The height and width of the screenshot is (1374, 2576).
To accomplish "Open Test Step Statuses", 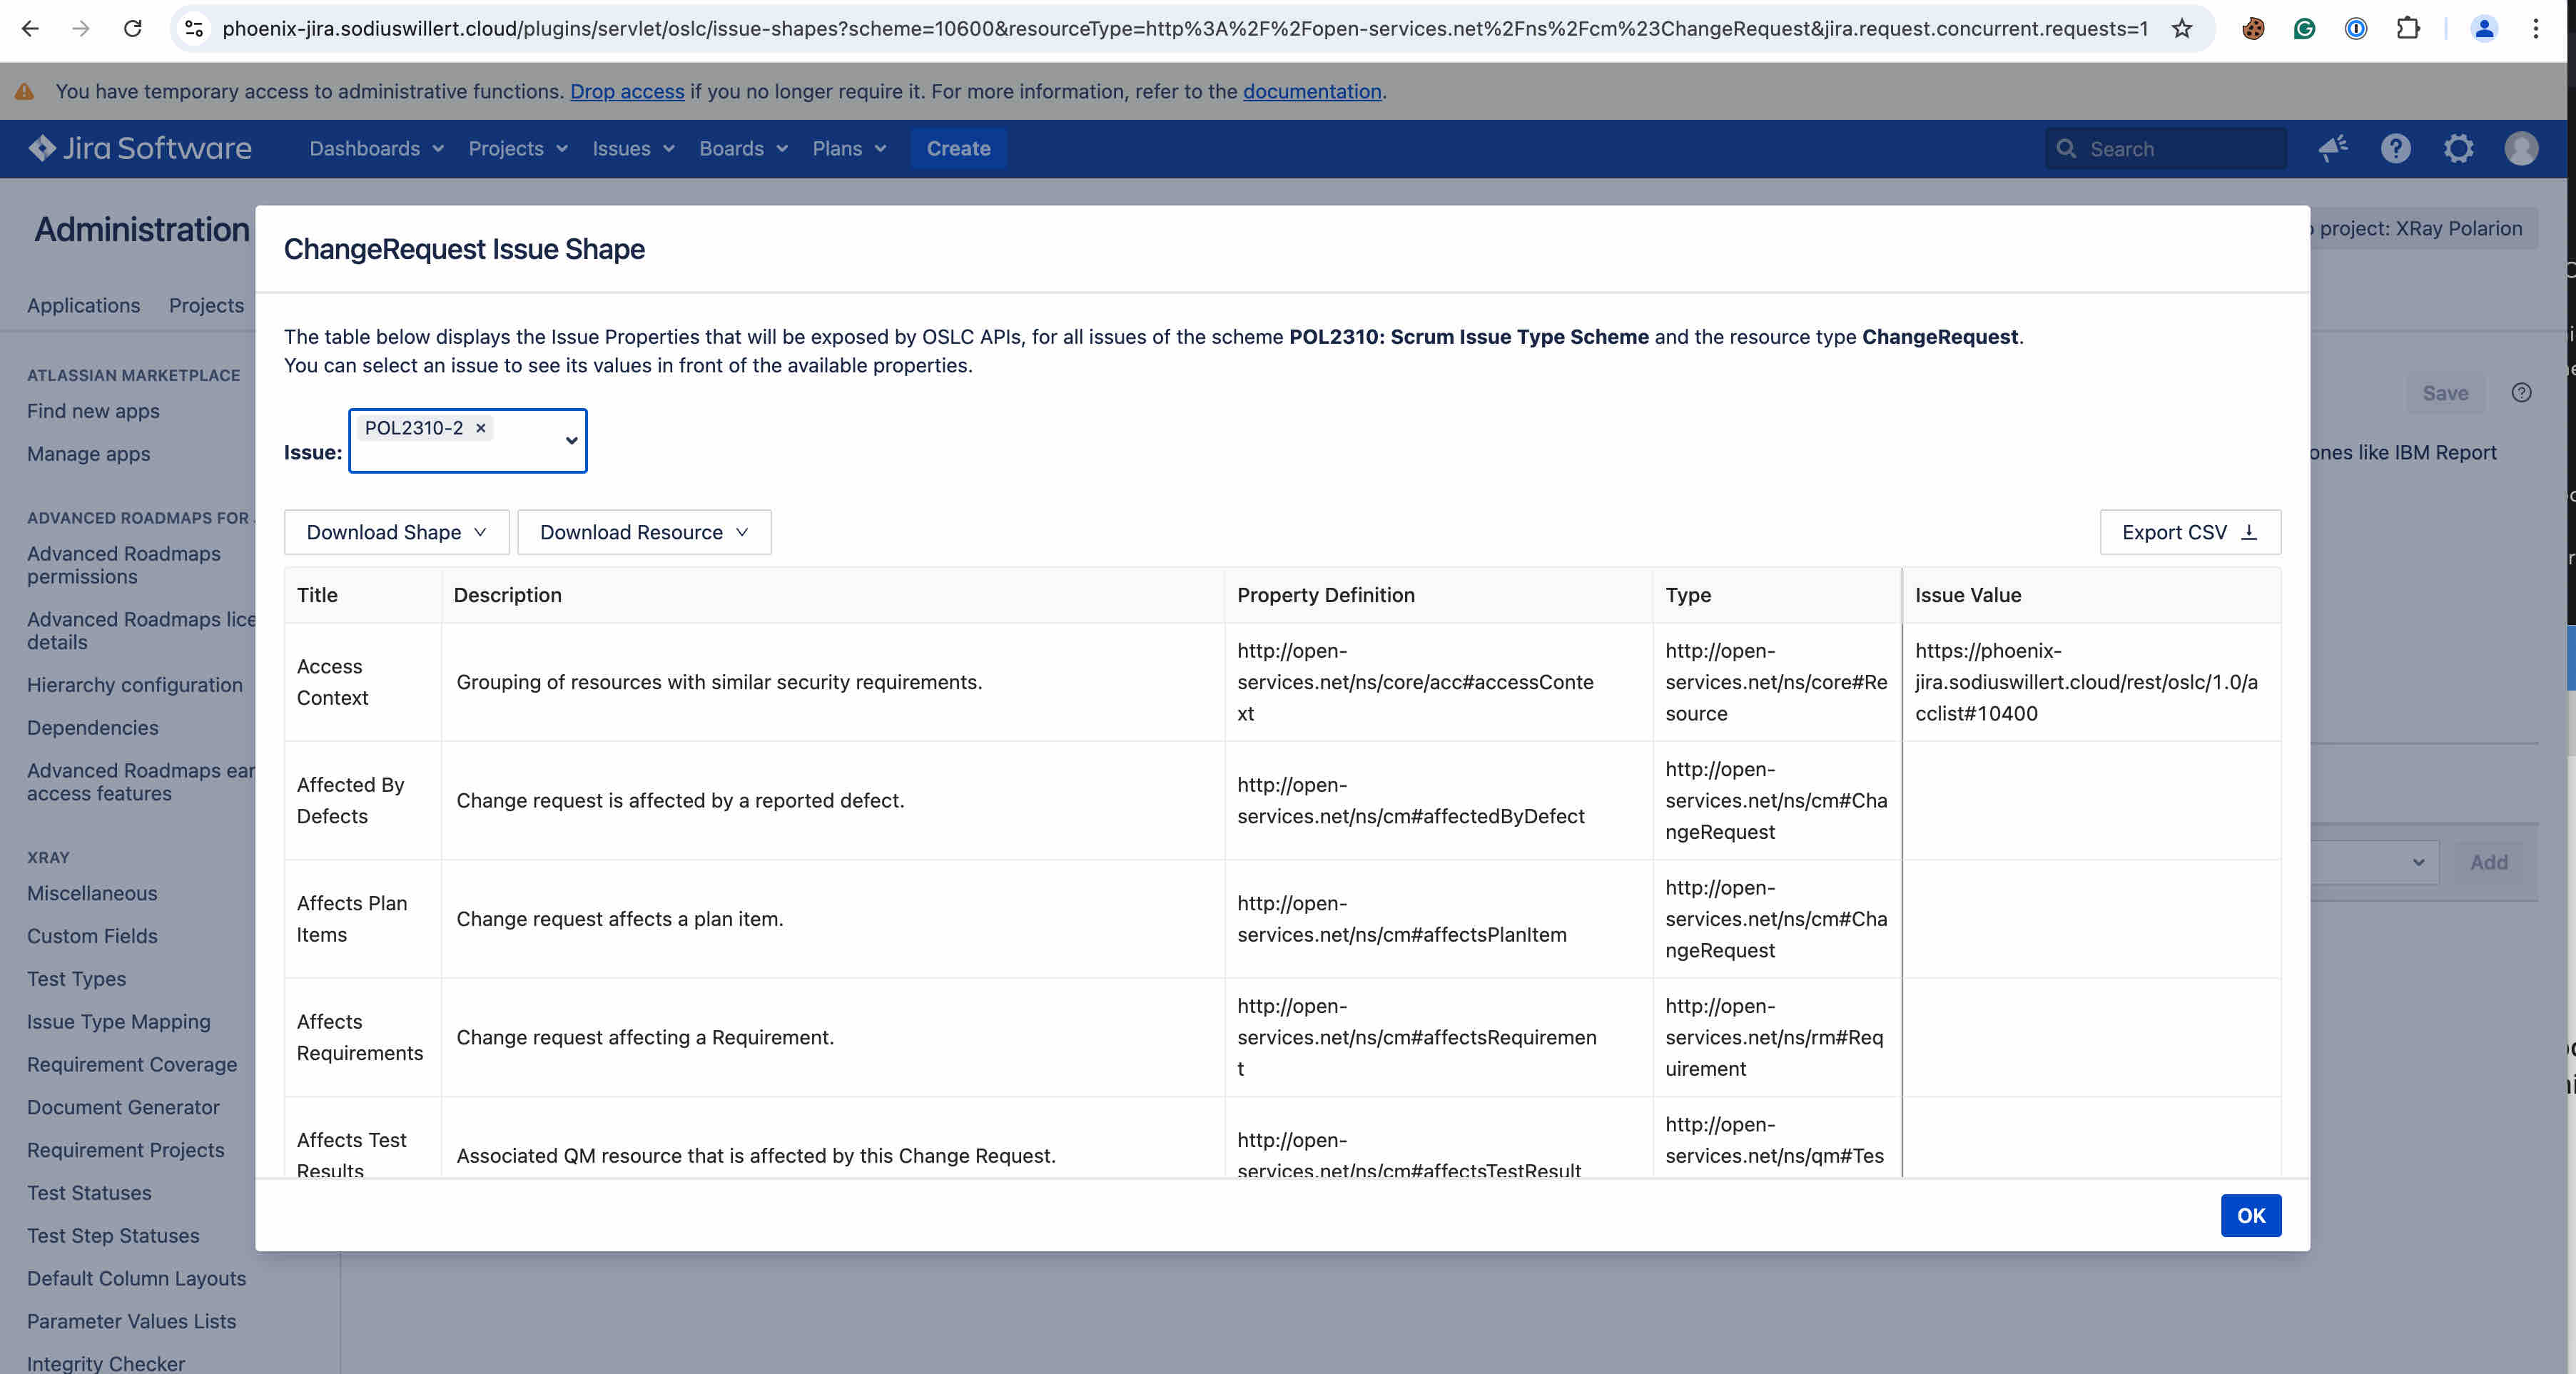I will pos(113,1236).
